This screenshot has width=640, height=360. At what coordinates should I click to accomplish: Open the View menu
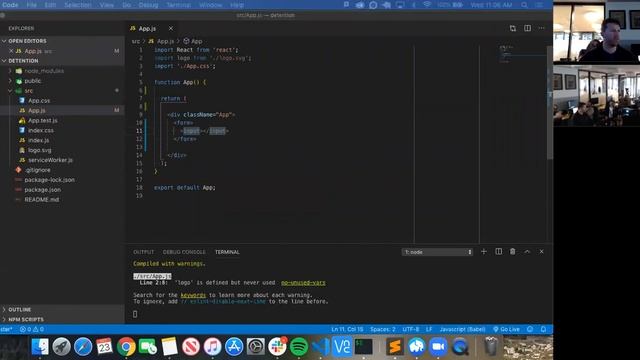tap(107, 5)
